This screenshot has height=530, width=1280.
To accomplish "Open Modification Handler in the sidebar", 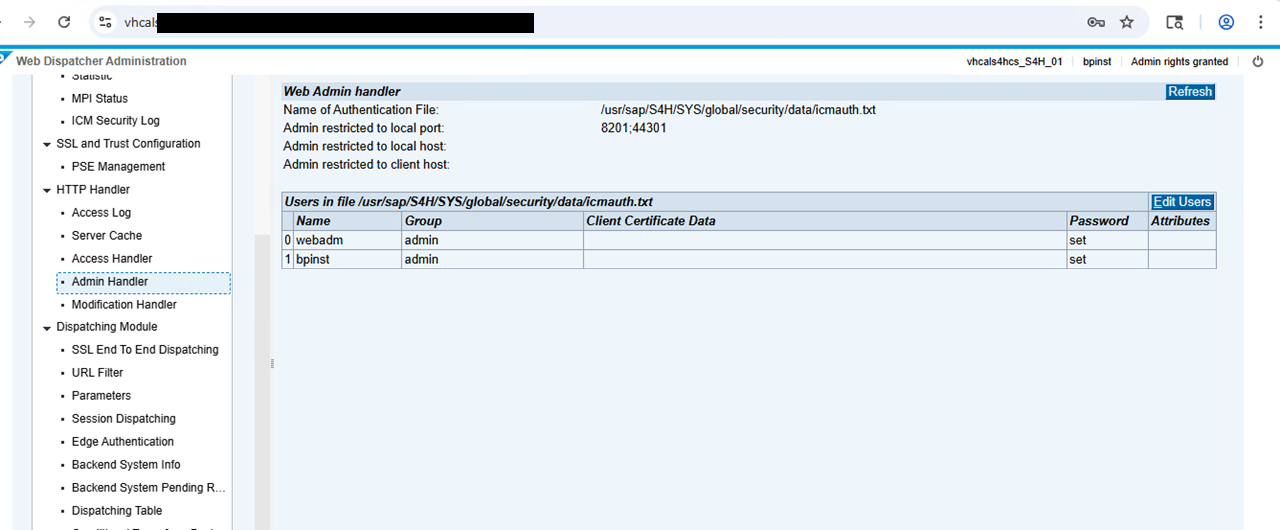I will pos(124,305).
